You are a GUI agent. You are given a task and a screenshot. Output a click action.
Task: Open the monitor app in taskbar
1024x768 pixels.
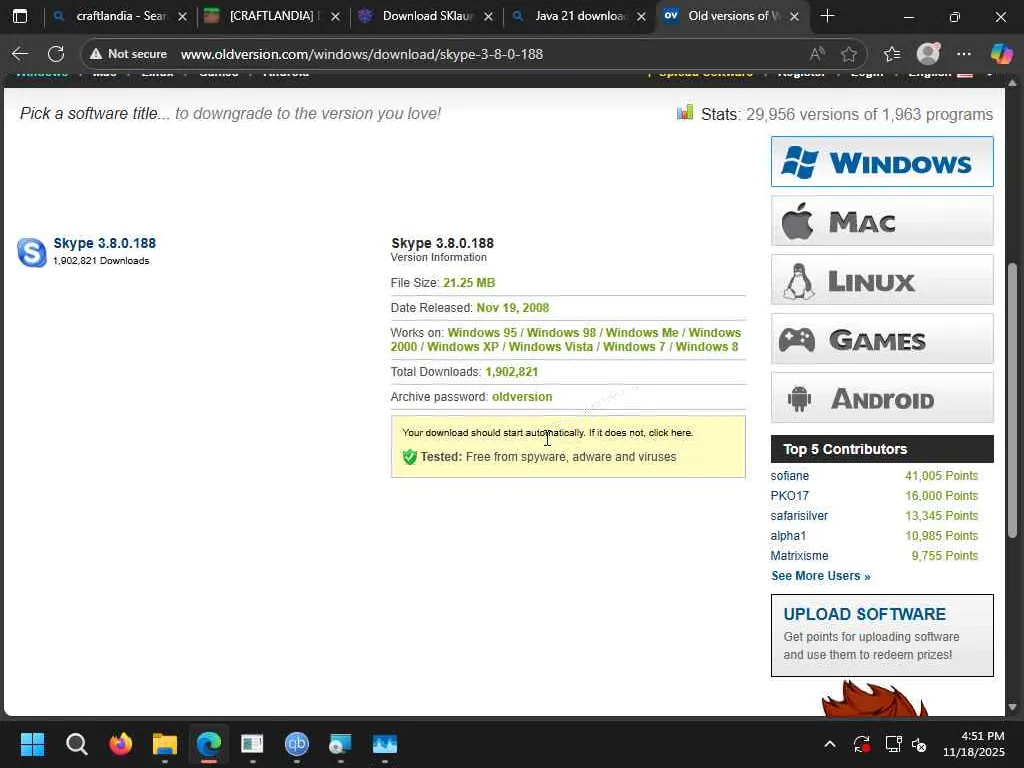click(x=385, y=744)
